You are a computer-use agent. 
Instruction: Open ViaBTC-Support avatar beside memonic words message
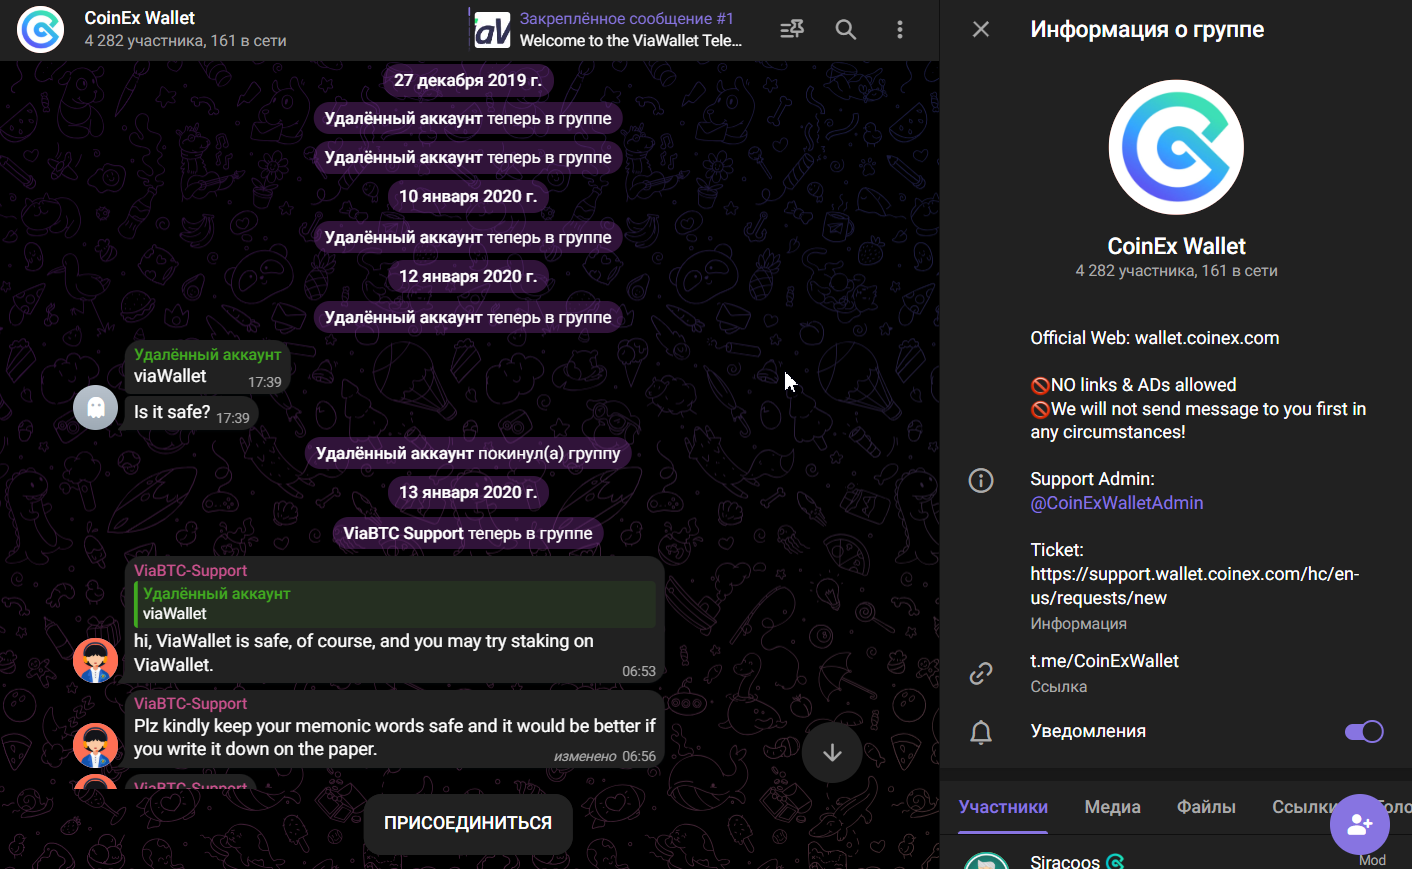tap(96, 746)
